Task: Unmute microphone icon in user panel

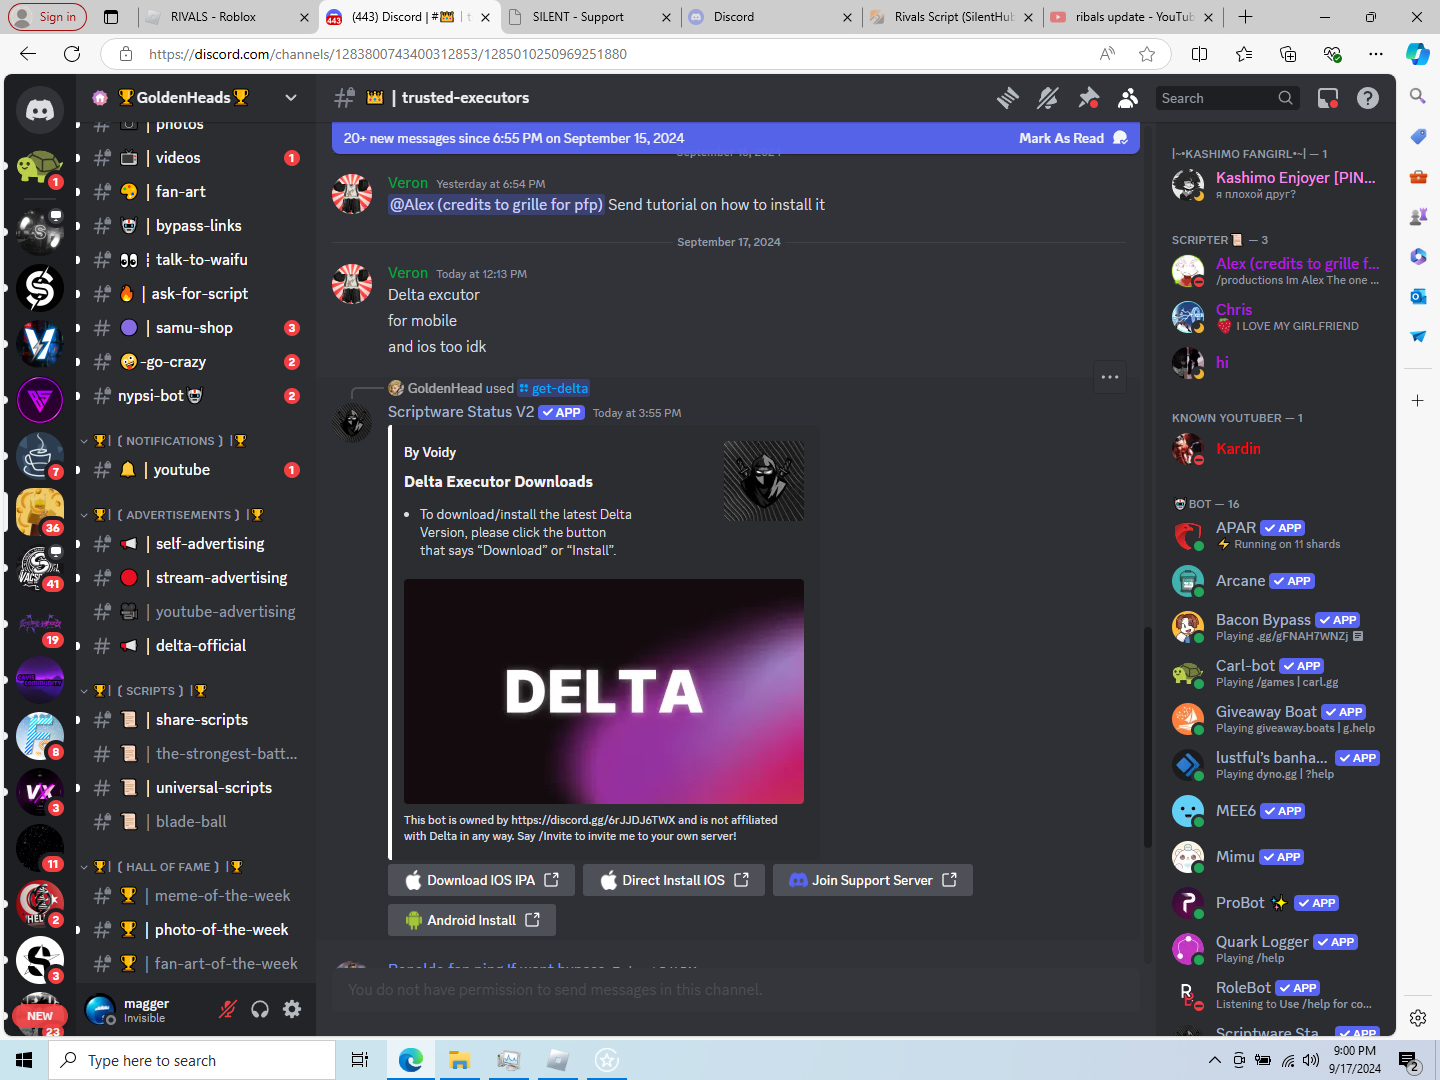Action: pos(228,1009)
